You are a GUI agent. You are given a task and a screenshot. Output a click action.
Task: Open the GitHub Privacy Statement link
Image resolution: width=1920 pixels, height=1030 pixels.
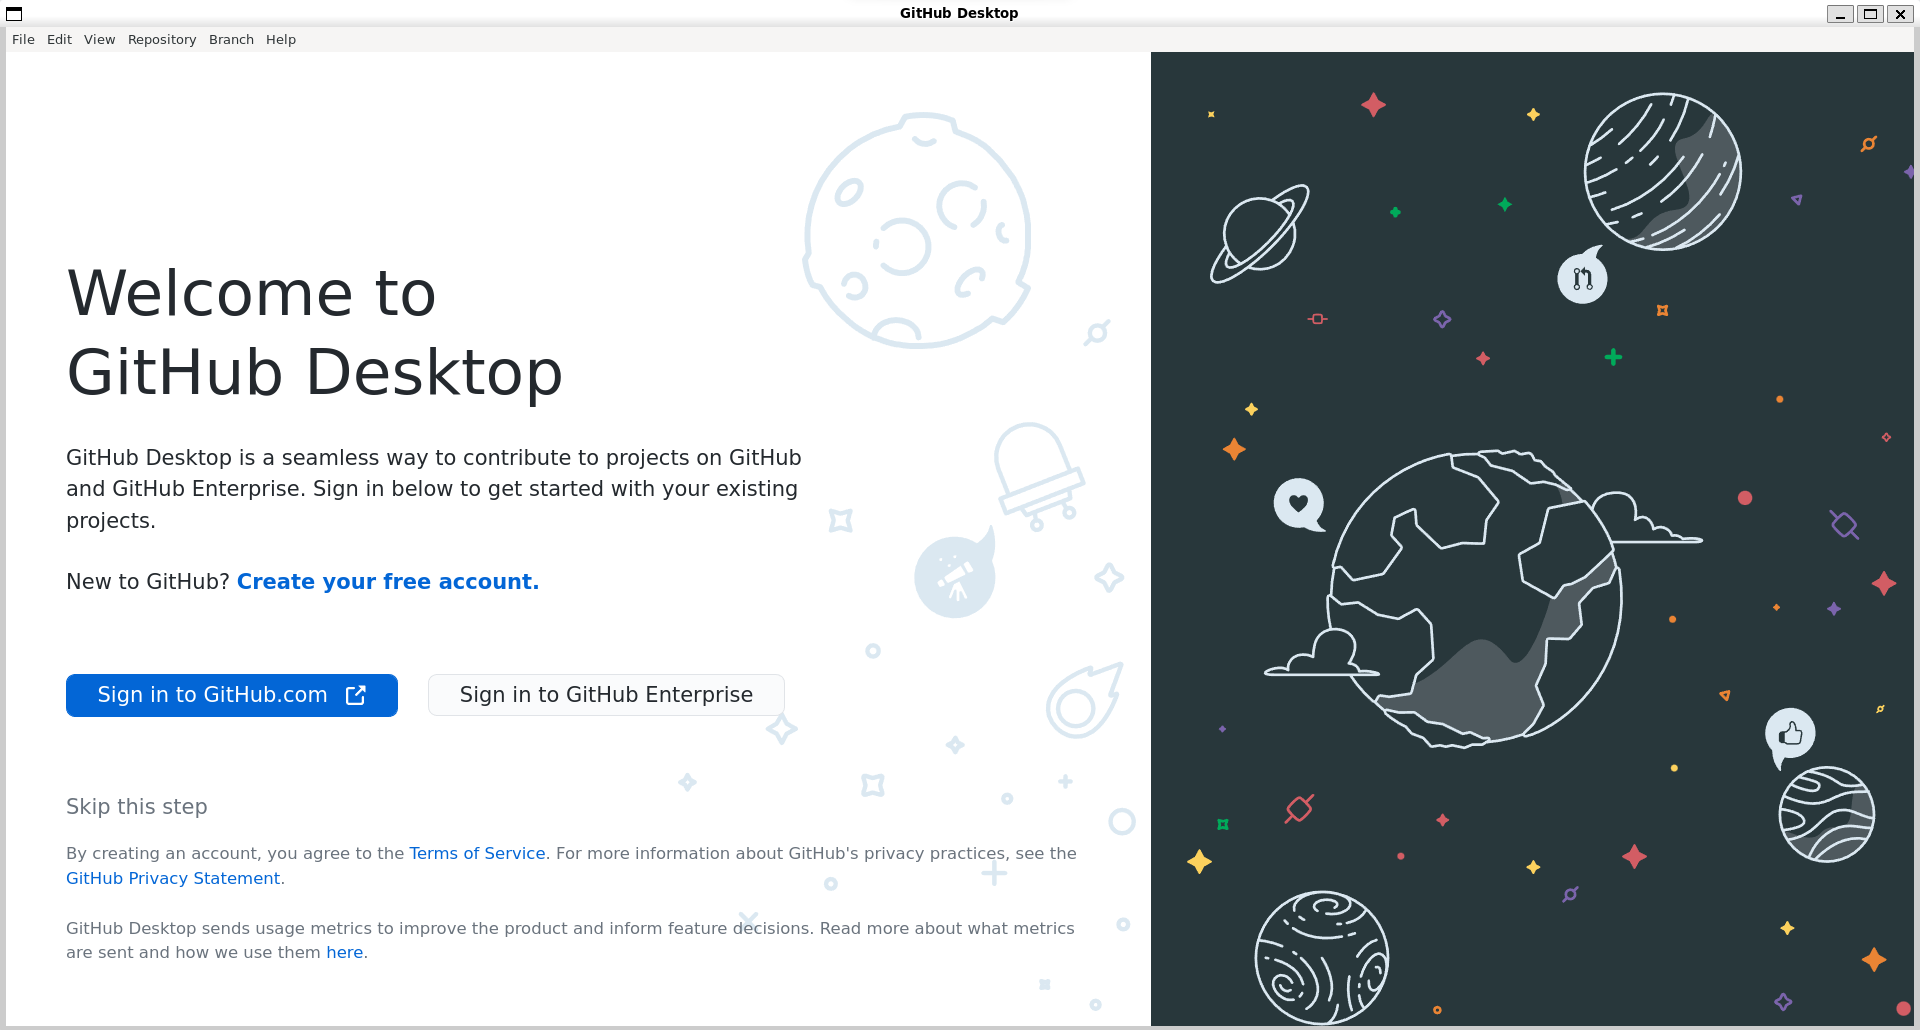point(173,878)
